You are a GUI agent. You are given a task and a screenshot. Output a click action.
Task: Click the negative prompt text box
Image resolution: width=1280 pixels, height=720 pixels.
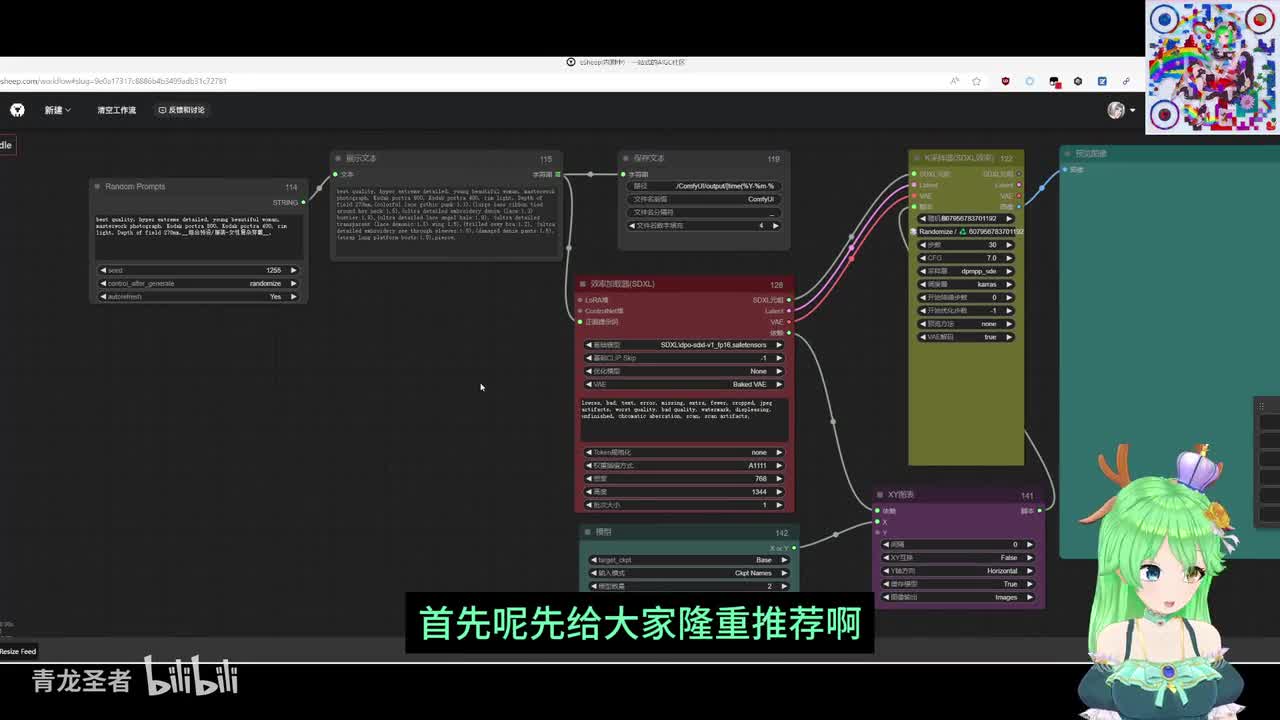(x=684, y=418)
